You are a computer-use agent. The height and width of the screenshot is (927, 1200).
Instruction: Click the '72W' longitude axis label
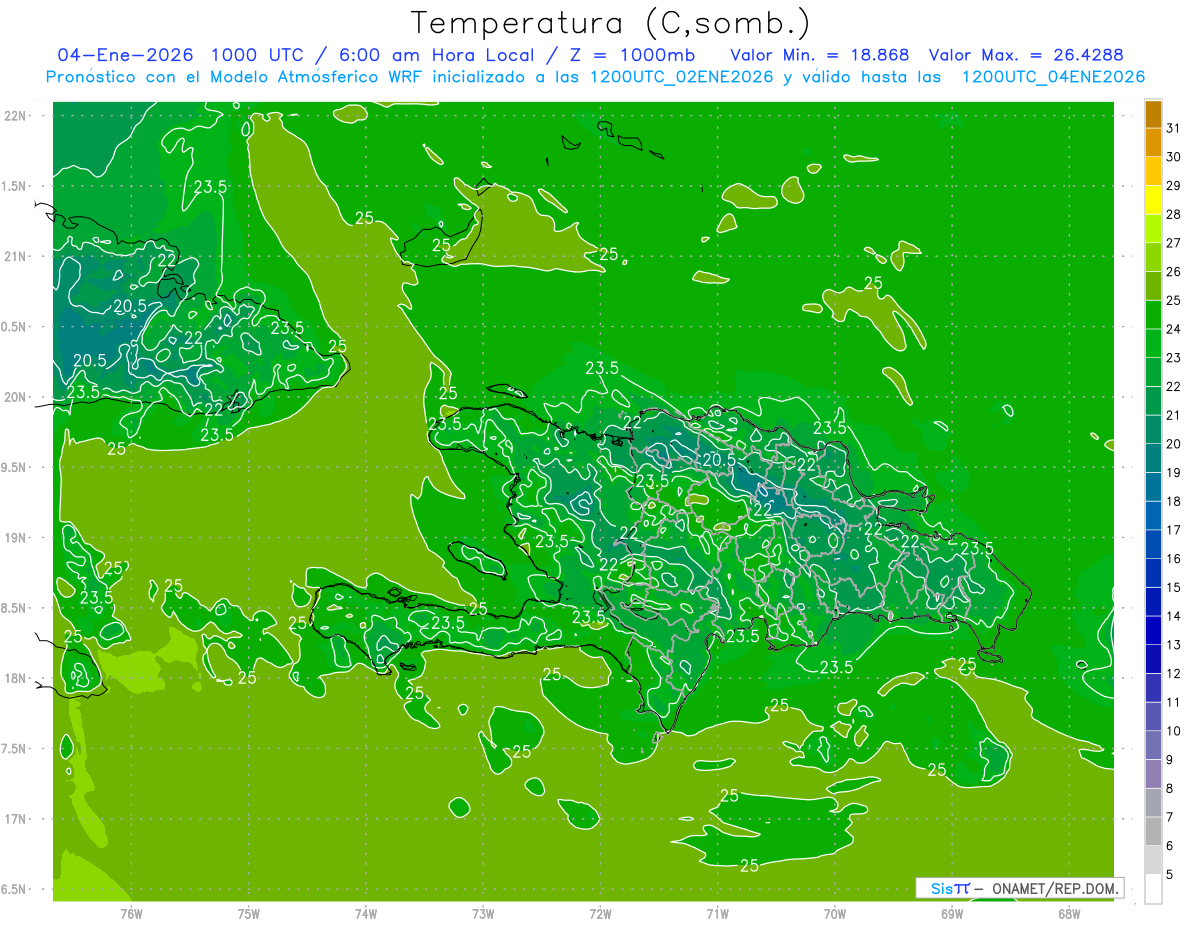coord(600,913)
